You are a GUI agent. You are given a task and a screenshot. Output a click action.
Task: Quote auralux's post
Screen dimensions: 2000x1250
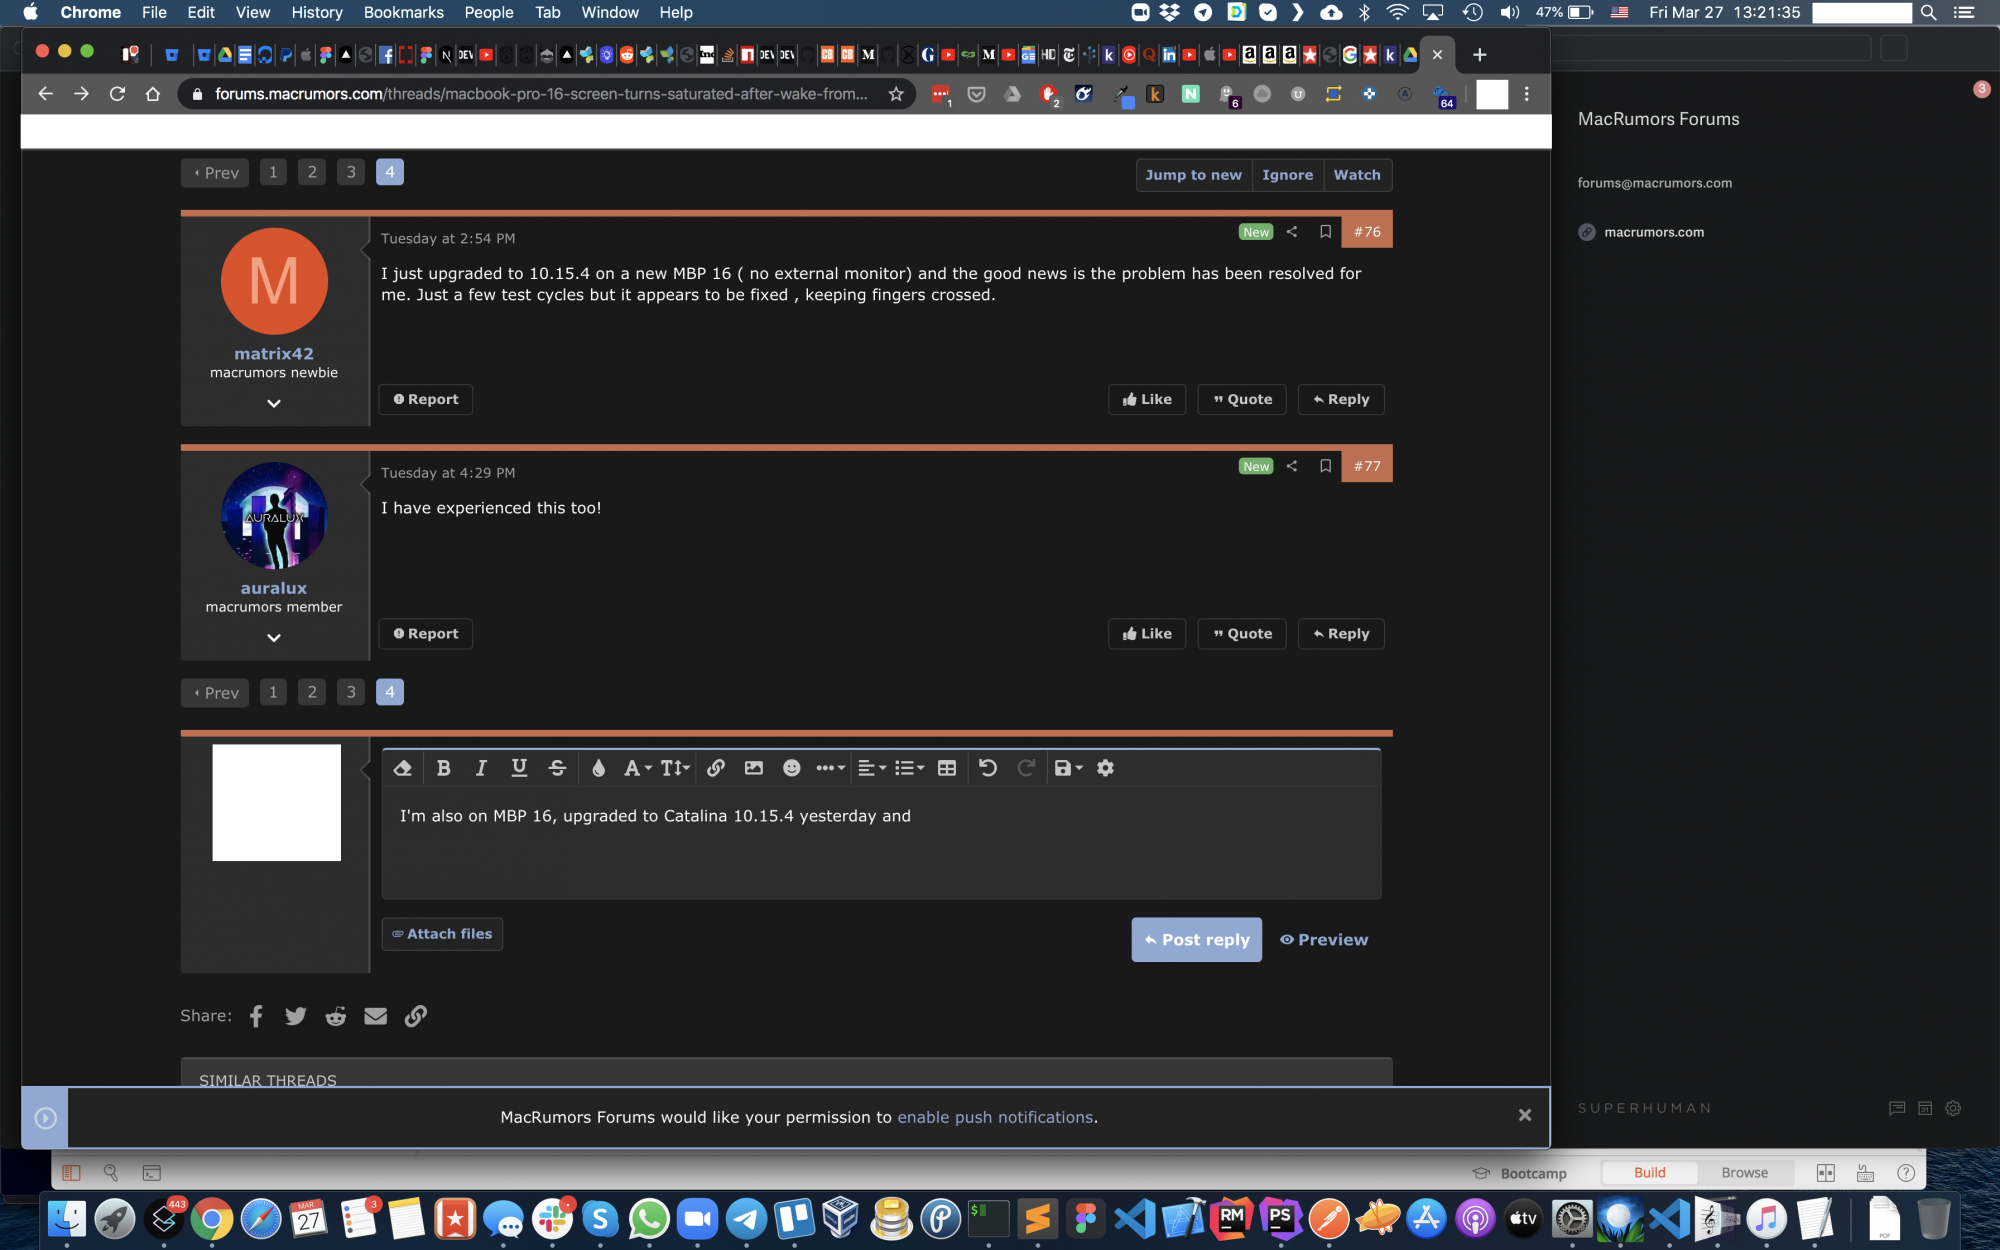click(x=1242, y=634)
